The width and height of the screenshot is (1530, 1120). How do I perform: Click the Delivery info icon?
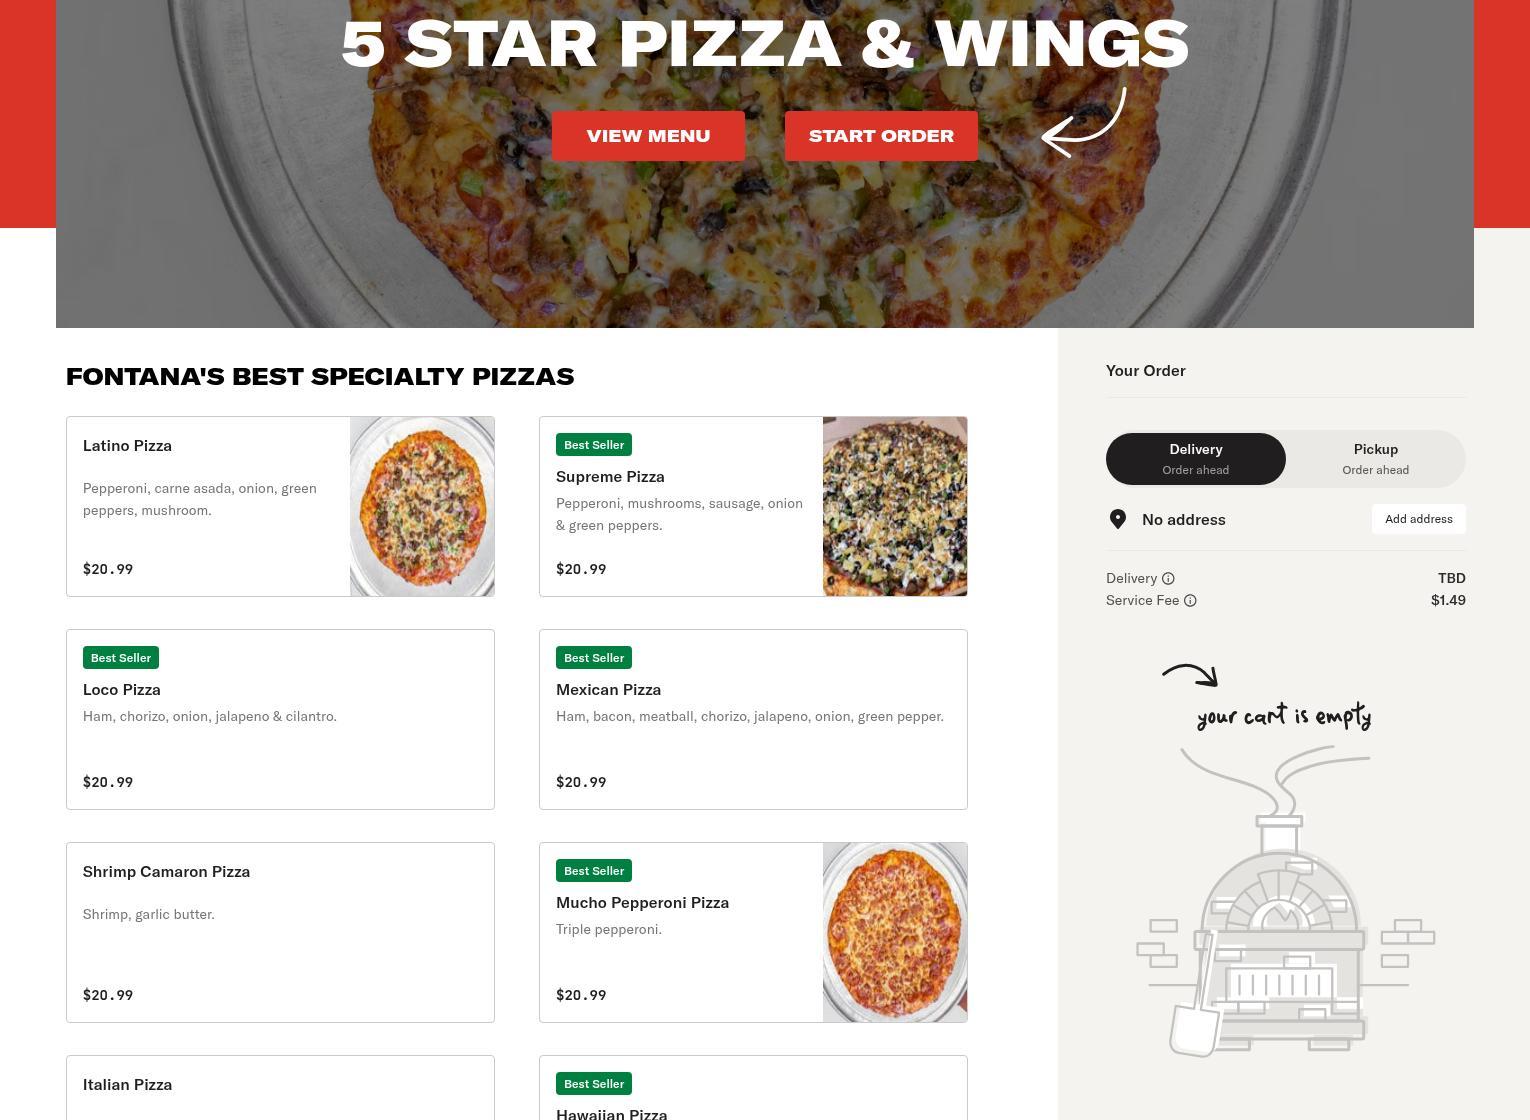pos(1168,578)
